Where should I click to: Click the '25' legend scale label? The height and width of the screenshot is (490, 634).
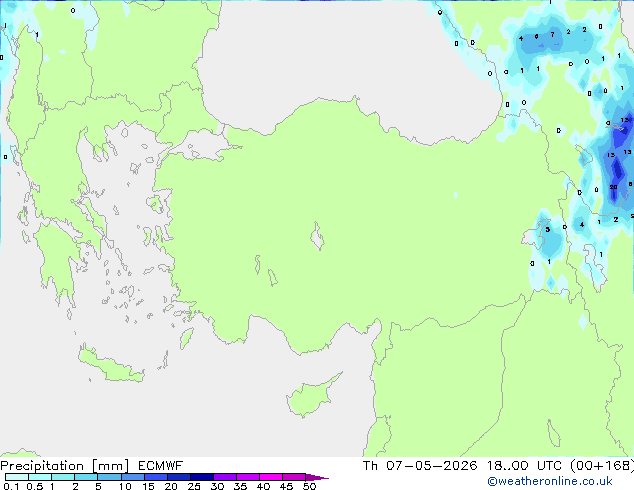194,486
